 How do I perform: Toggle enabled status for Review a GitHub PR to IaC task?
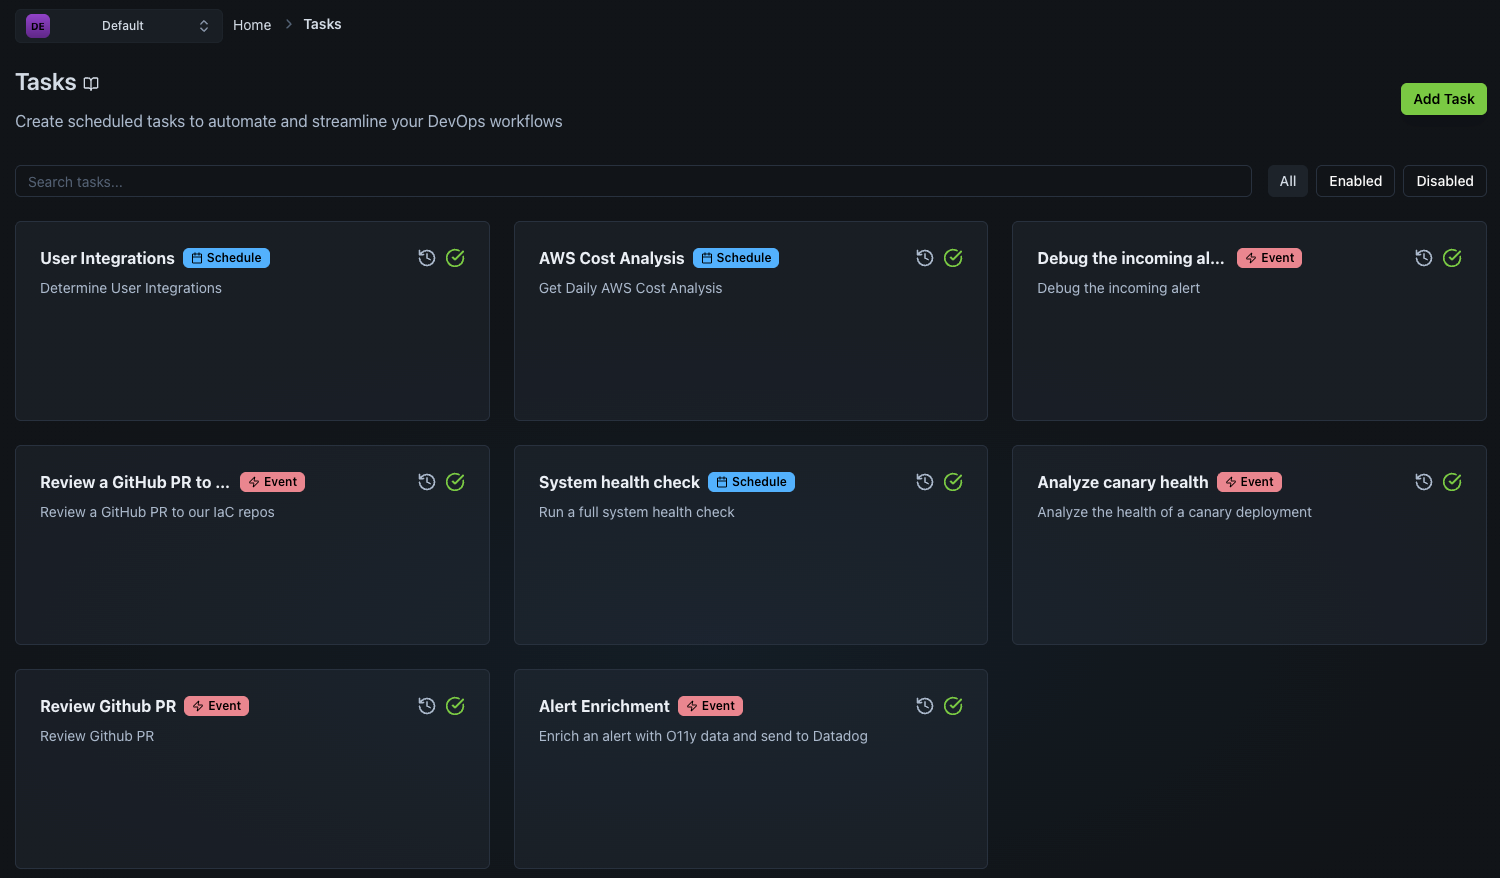[x=455, y=482]
